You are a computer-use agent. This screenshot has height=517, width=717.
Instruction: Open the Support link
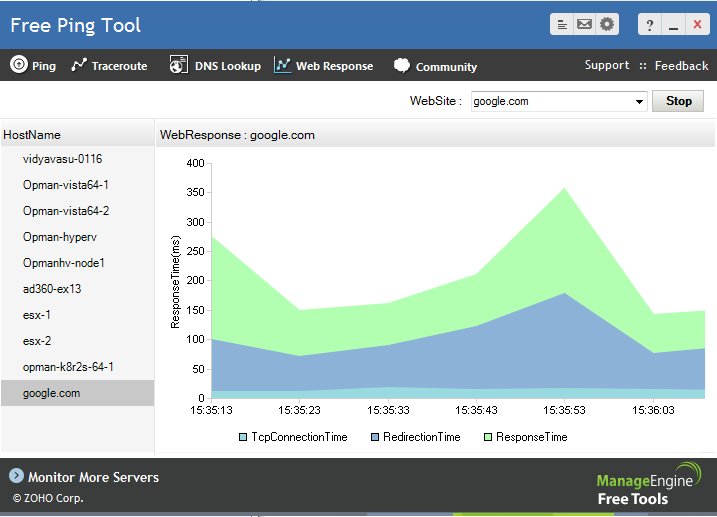(607, 65)
